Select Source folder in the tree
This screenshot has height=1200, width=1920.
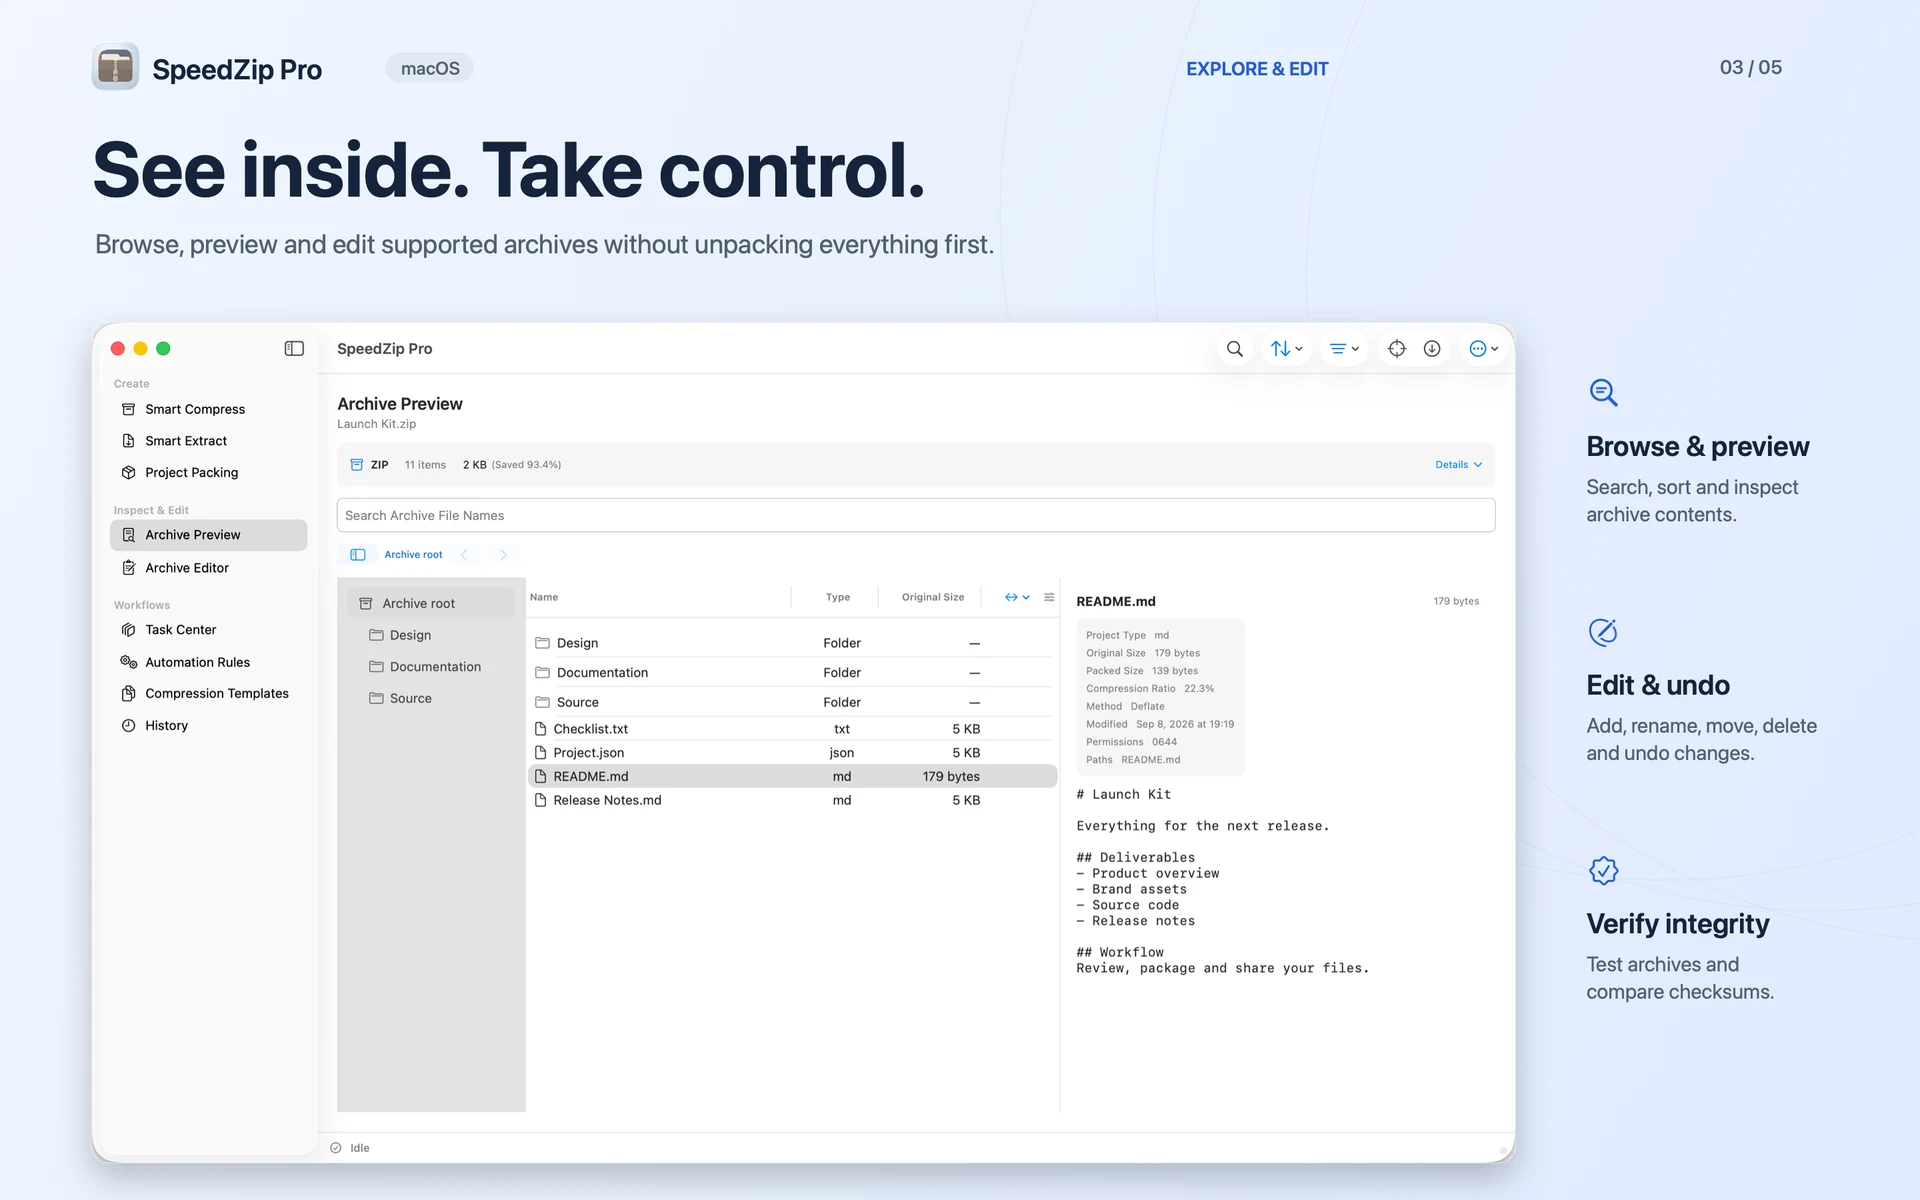click(x=431, y=698)
